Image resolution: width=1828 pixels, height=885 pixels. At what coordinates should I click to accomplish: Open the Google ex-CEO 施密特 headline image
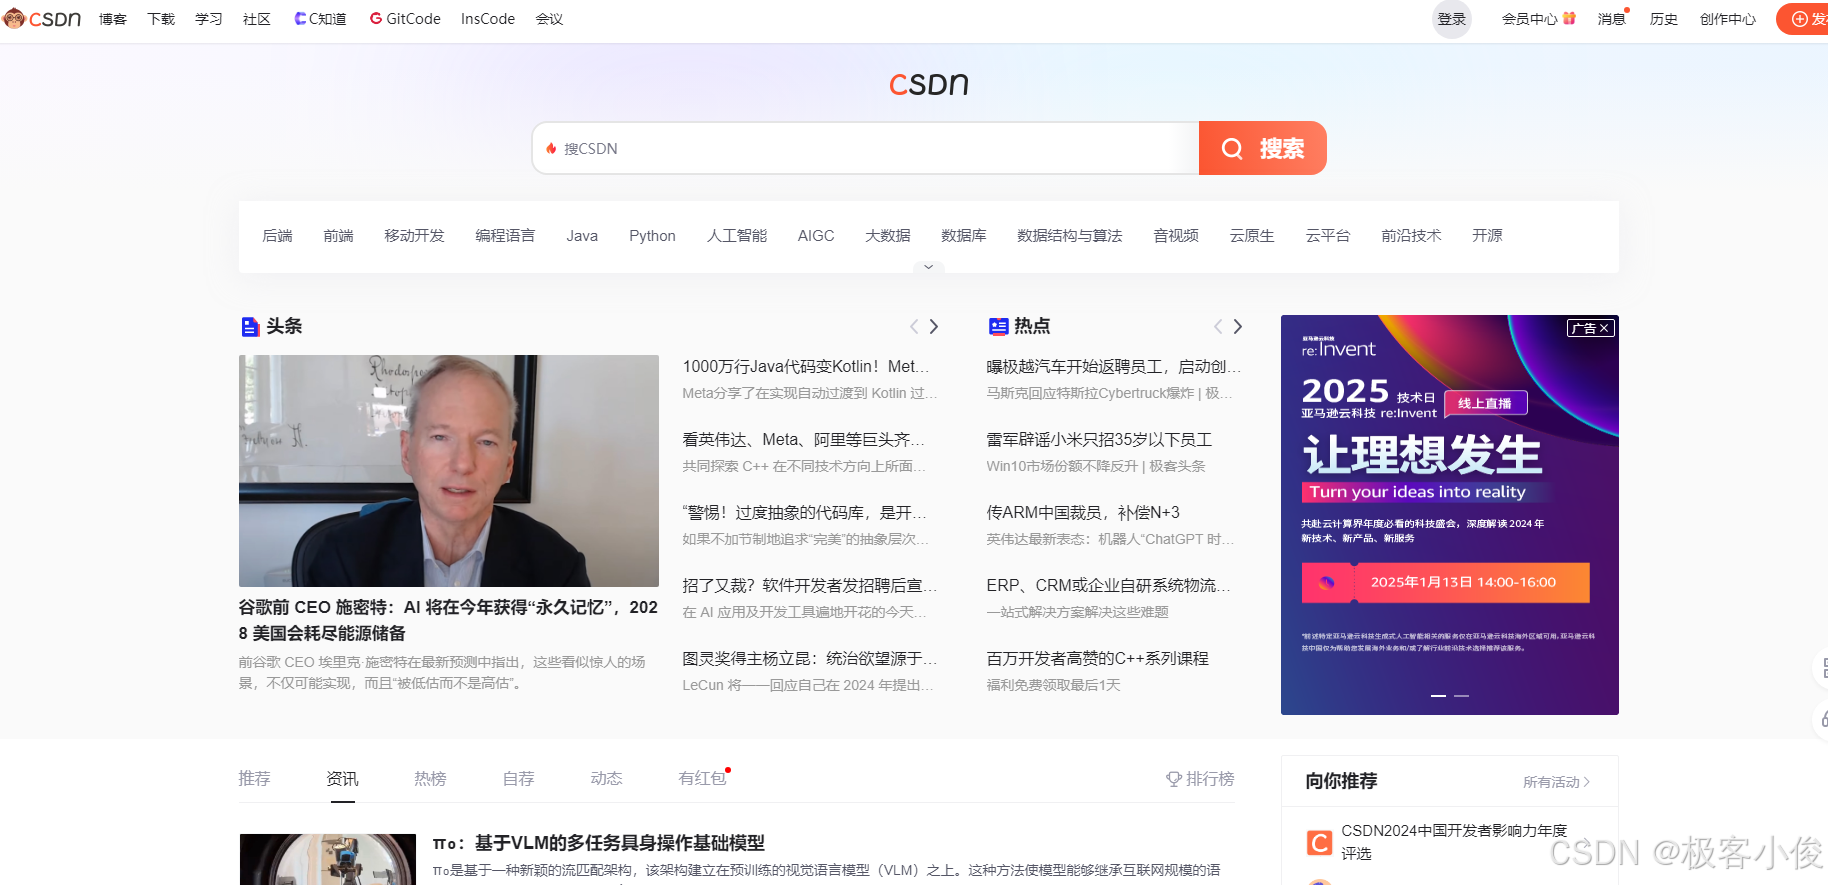pos(449,471)
